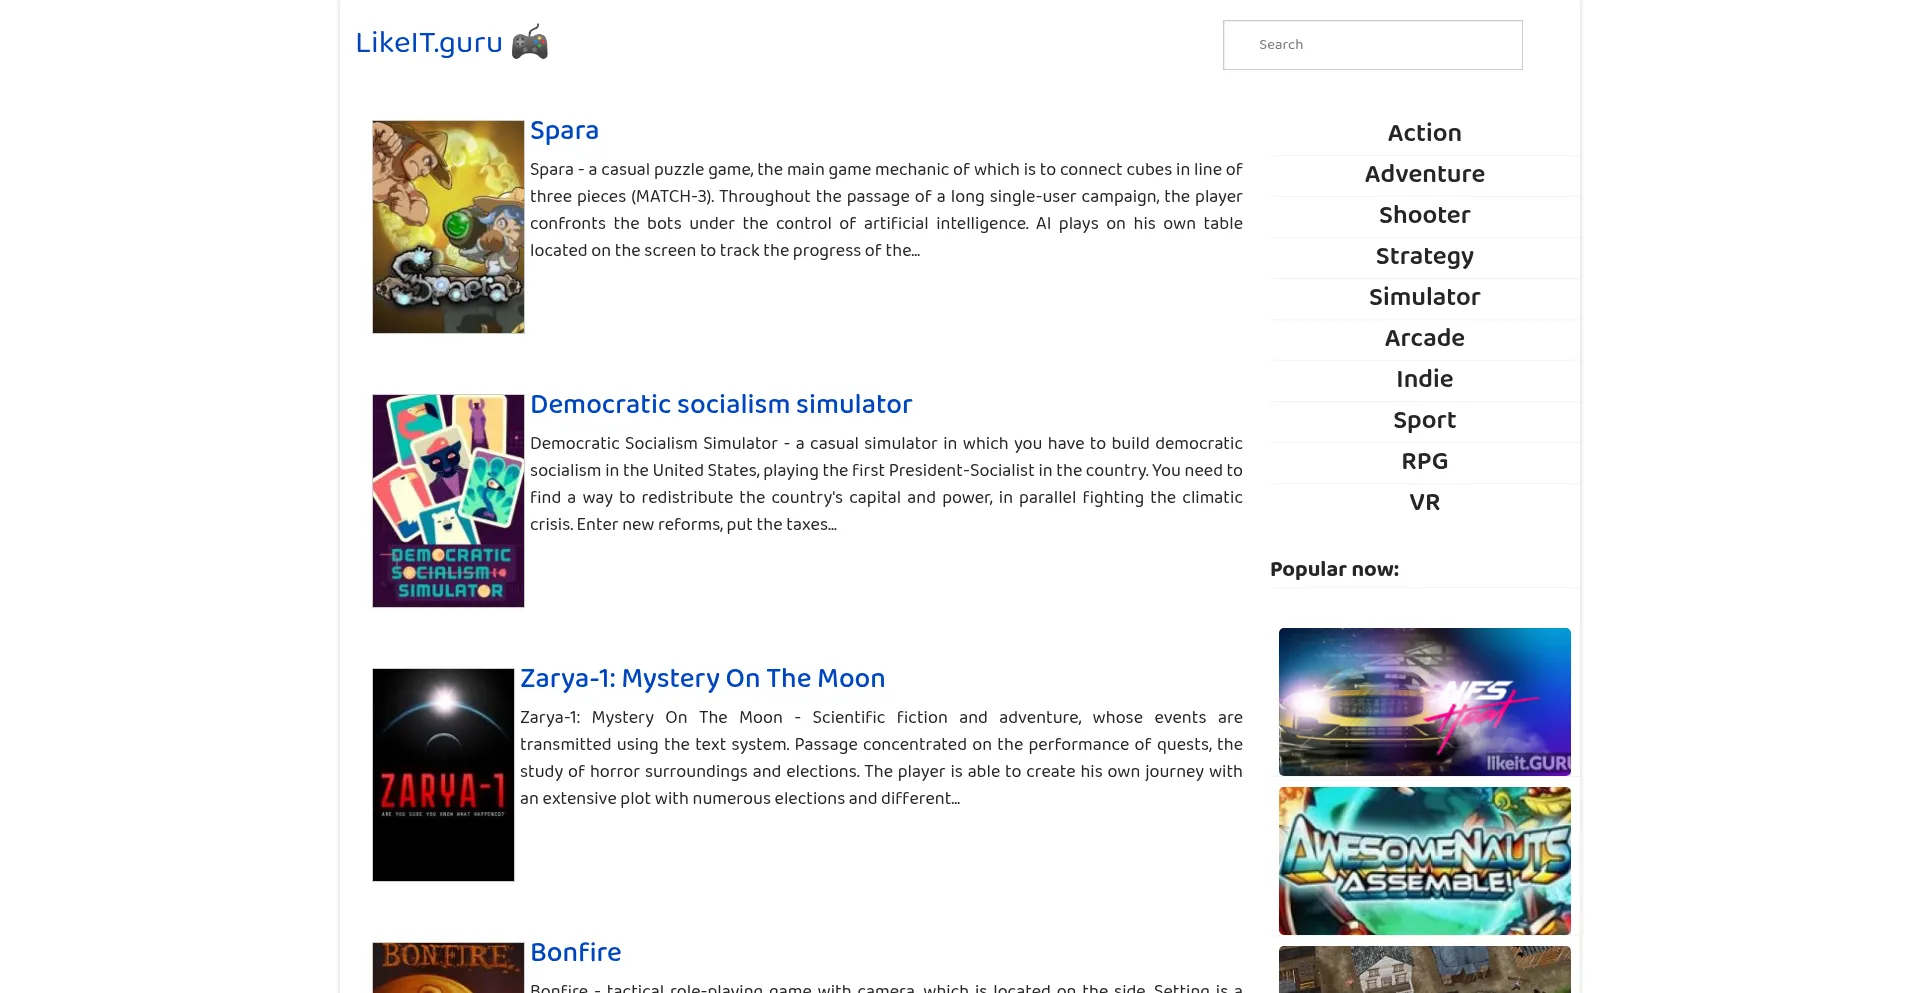Select the Sport category
Image resolution: width=1920 pixels, height=993 pixels.
coord(1424,420)
